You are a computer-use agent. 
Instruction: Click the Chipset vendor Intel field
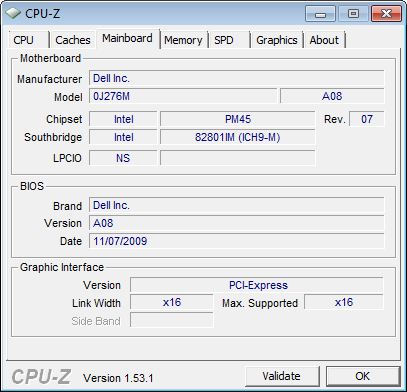coord(123,119)
